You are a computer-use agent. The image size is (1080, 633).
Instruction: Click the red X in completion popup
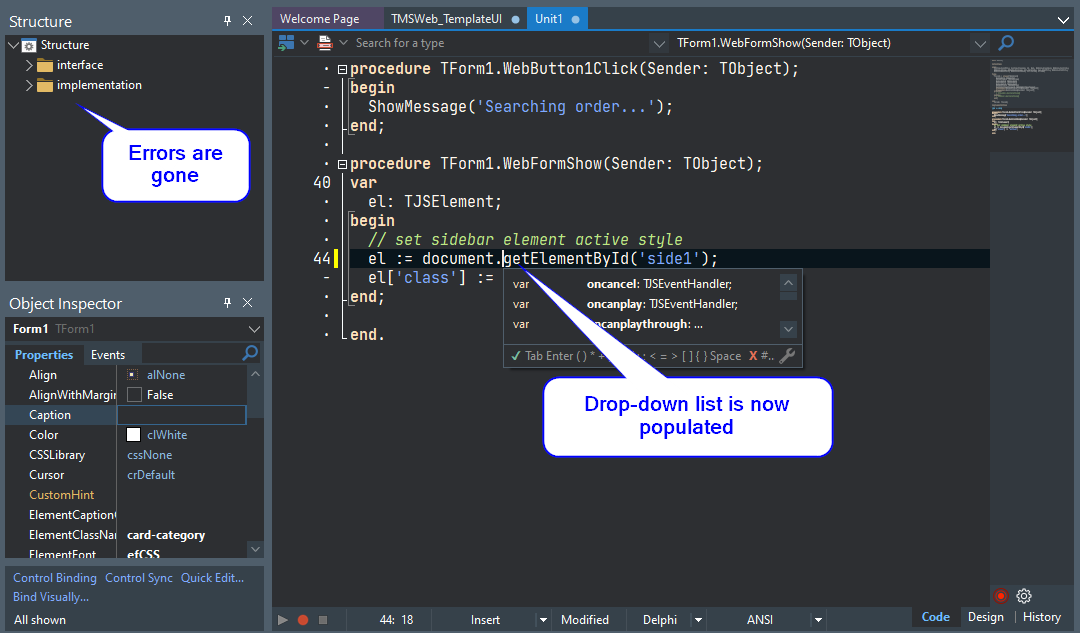coord(753,356)
